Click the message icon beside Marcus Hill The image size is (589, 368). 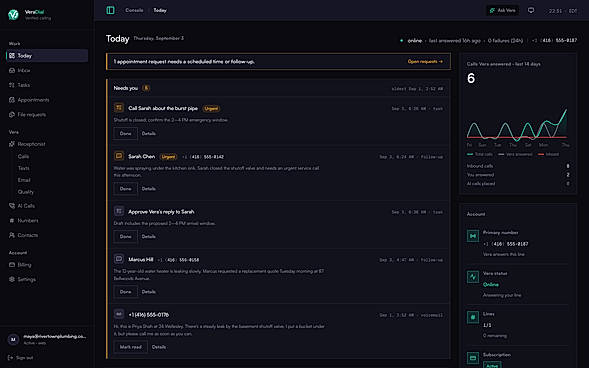click(119, 259)
